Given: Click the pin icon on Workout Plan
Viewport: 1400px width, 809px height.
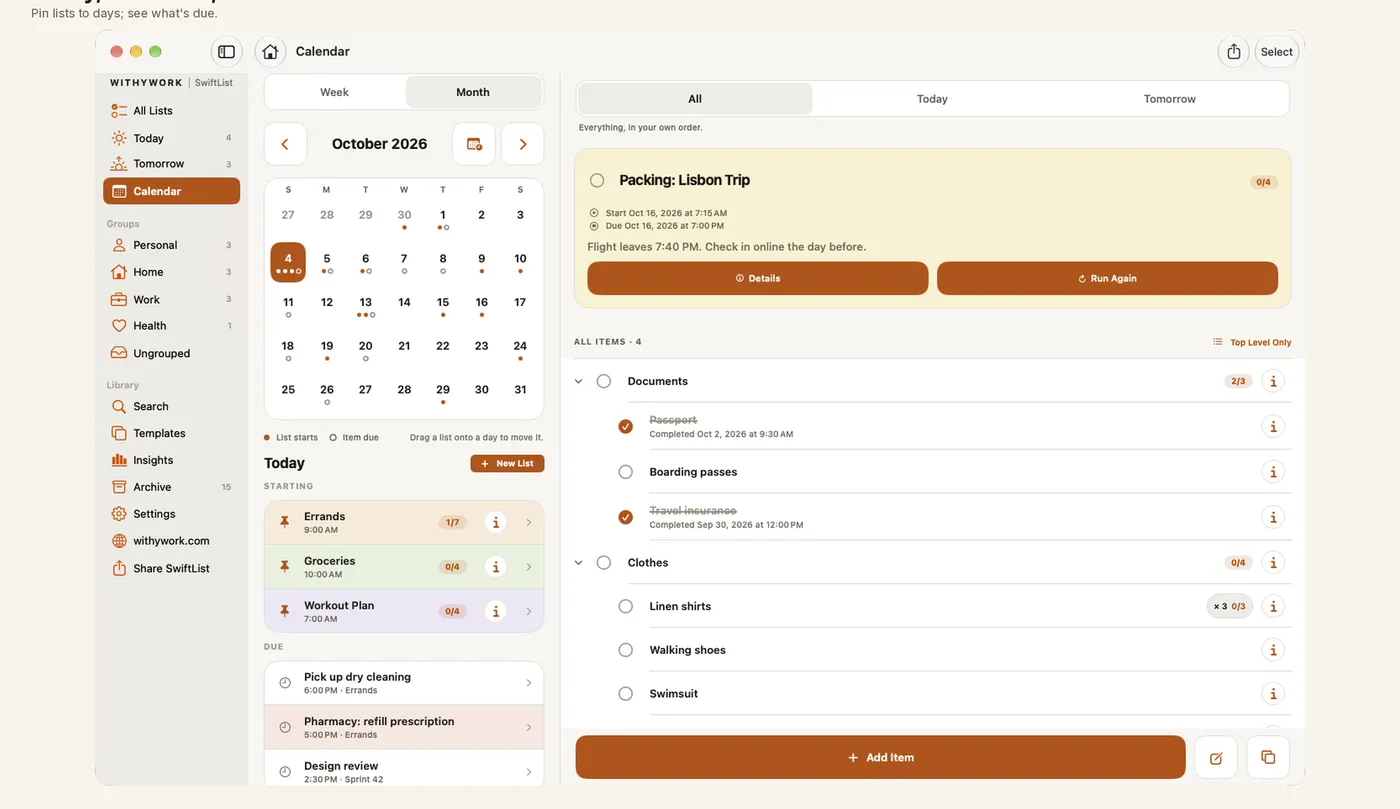Looking at the screenshot, I should click(x=284, y=611).
